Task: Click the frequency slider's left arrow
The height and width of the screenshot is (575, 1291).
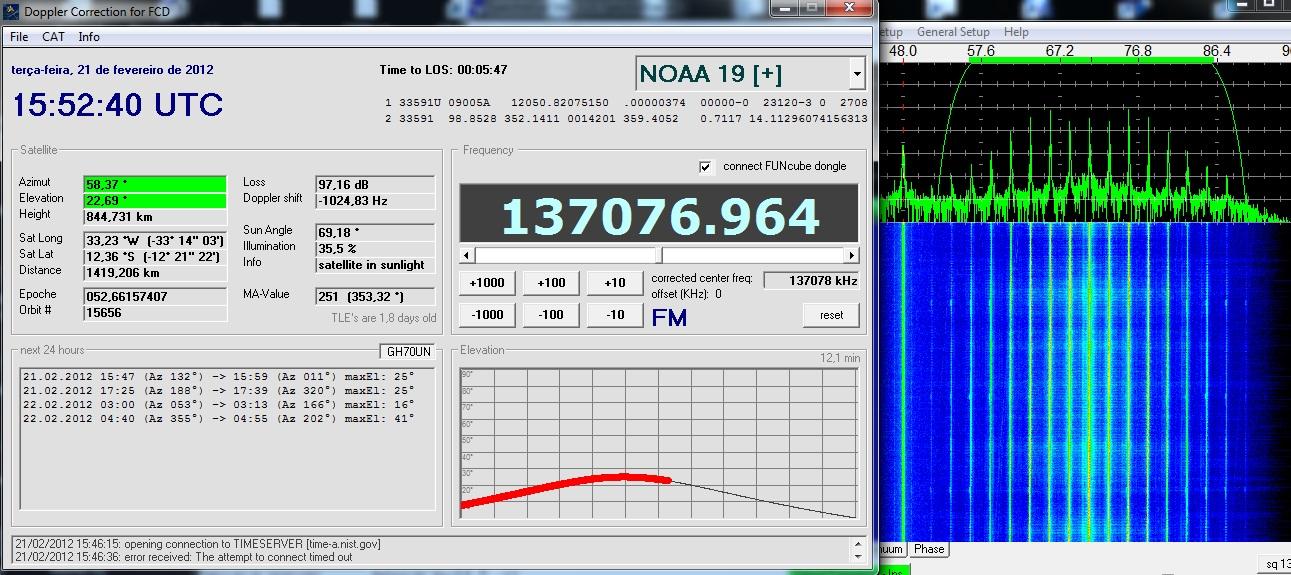Action: [467, 255]
